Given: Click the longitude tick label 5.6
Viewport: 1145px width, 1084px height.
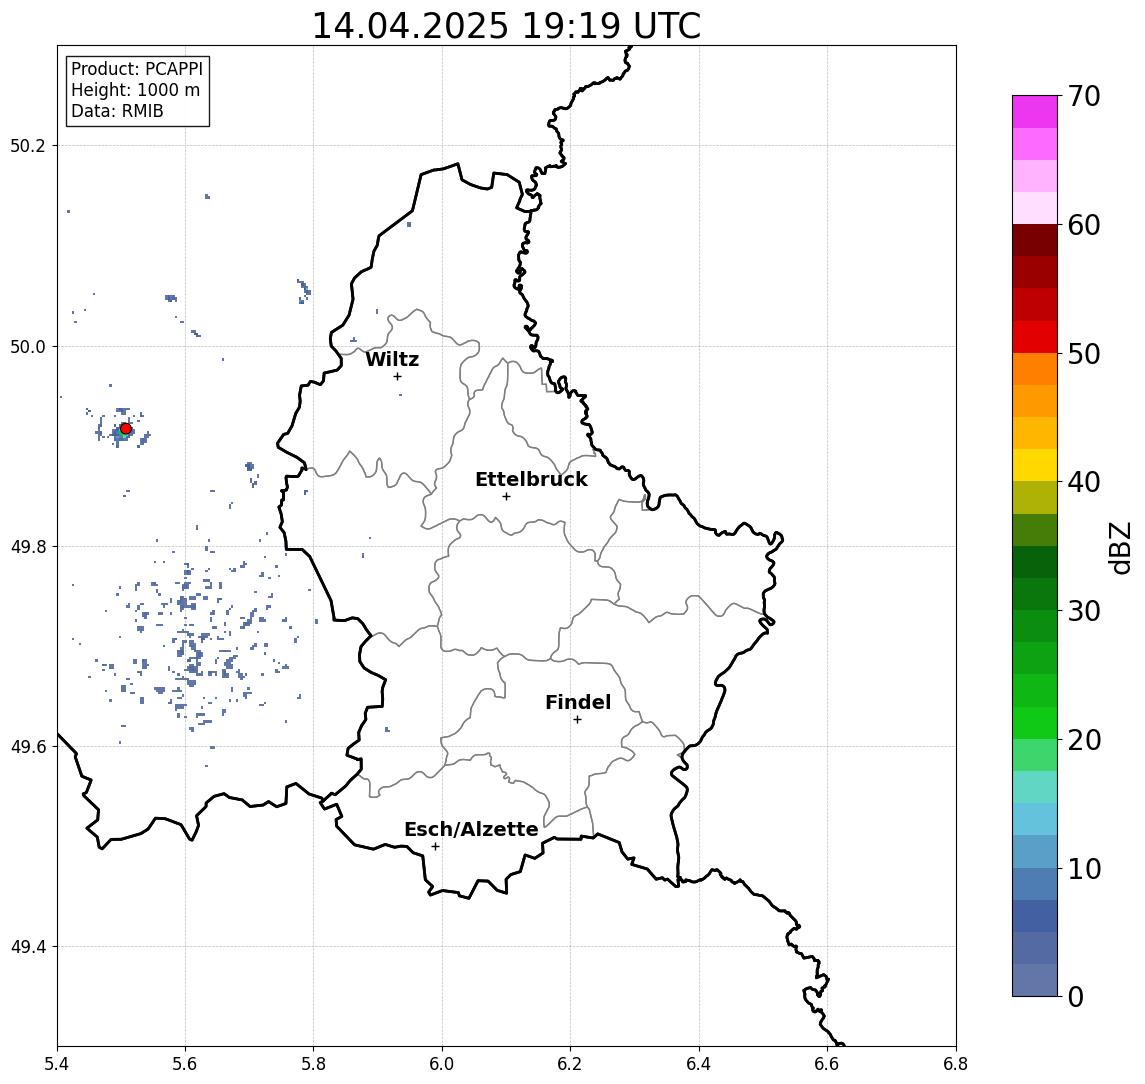Looking at the screenshot, I should pos(185,1064).
